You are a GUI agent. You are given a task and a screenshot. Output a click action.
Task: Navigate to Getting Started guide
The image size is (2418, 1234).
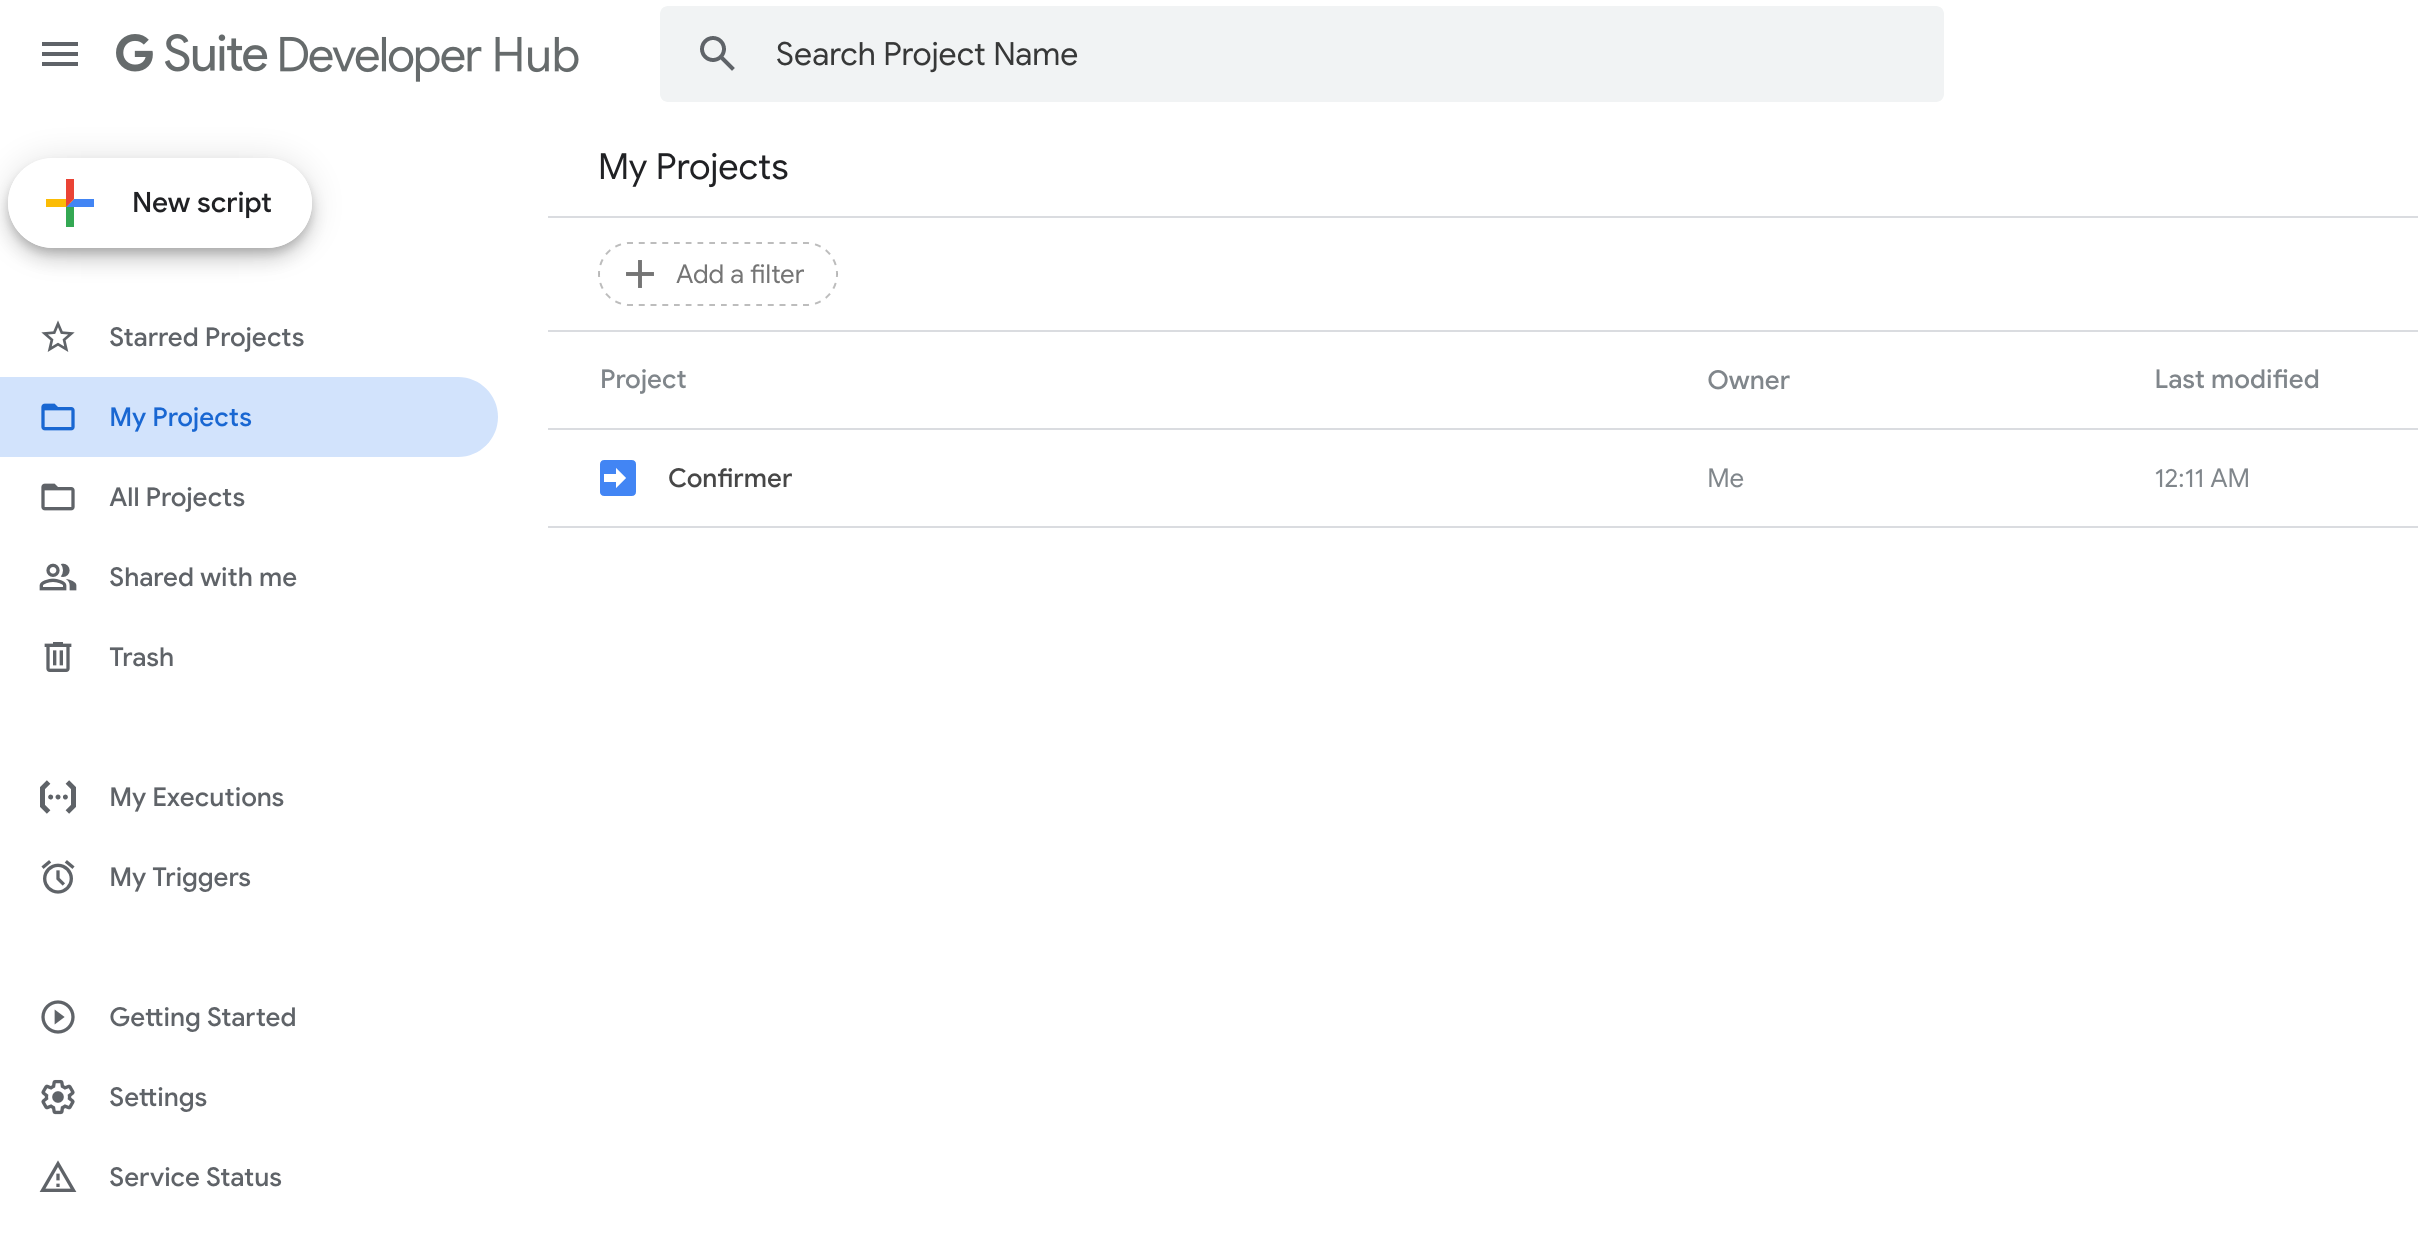click(201, 1017)
